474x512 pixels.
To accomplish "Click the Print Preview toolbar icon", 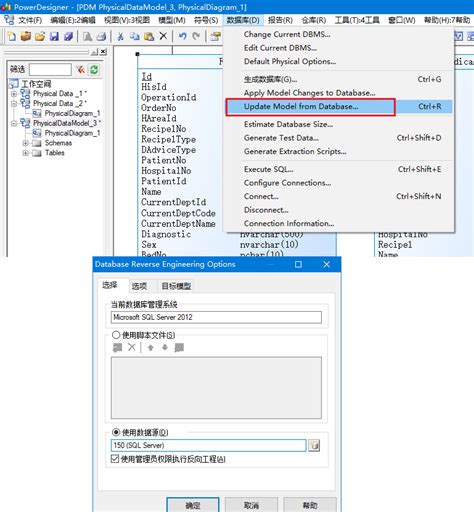I will pos(87,36).
